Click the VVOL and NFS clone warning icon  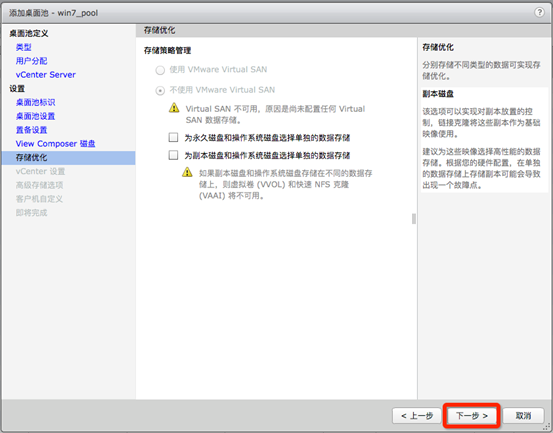tap(187, 172)
